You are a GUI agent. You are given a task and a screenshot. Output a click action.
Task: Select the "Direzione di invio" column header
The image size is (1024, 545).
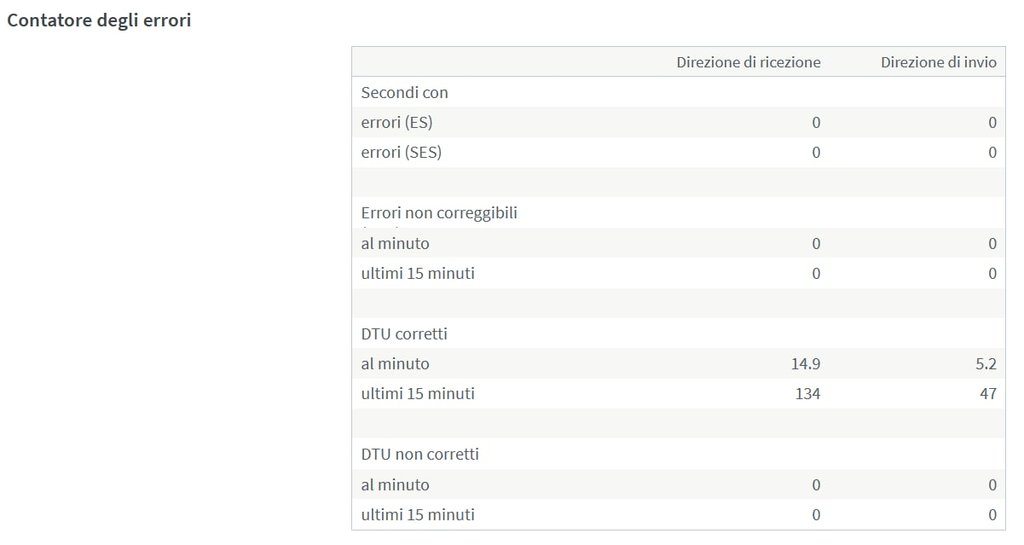pyautogui.click(x=938, y=62)
